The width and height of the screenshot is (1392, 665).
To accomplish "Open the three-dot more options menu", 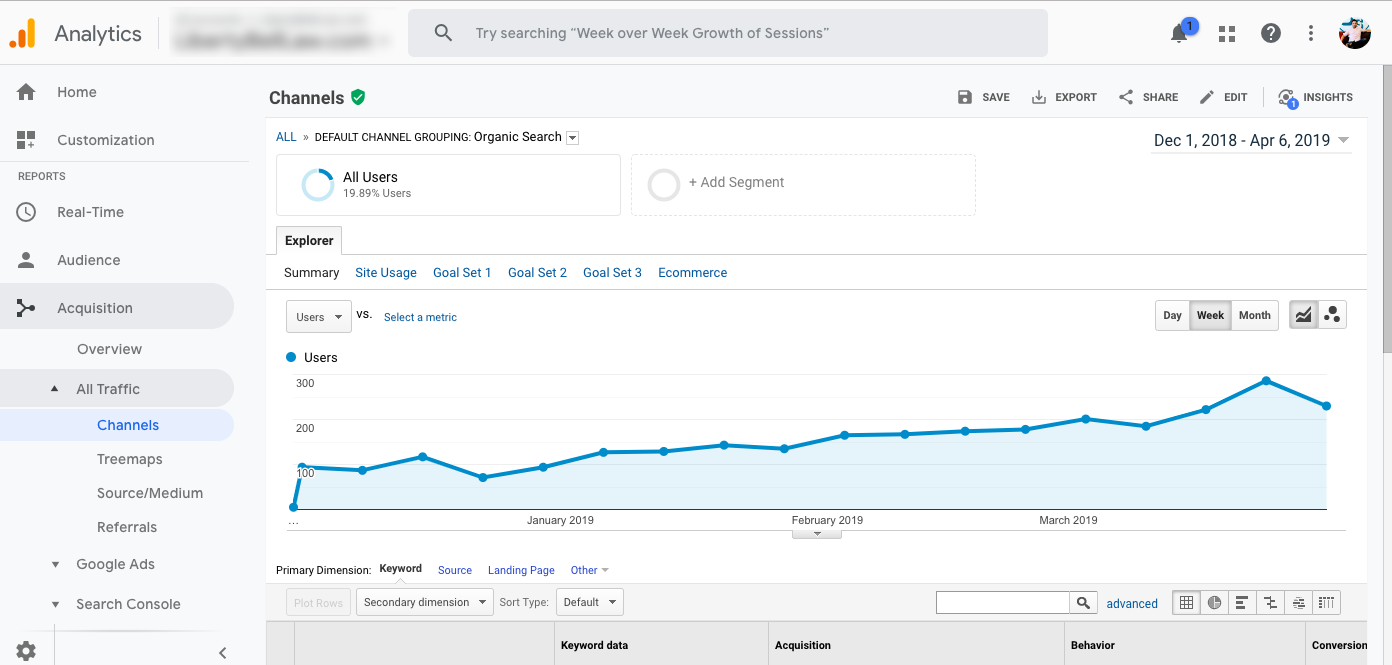I will (1310, 33).
